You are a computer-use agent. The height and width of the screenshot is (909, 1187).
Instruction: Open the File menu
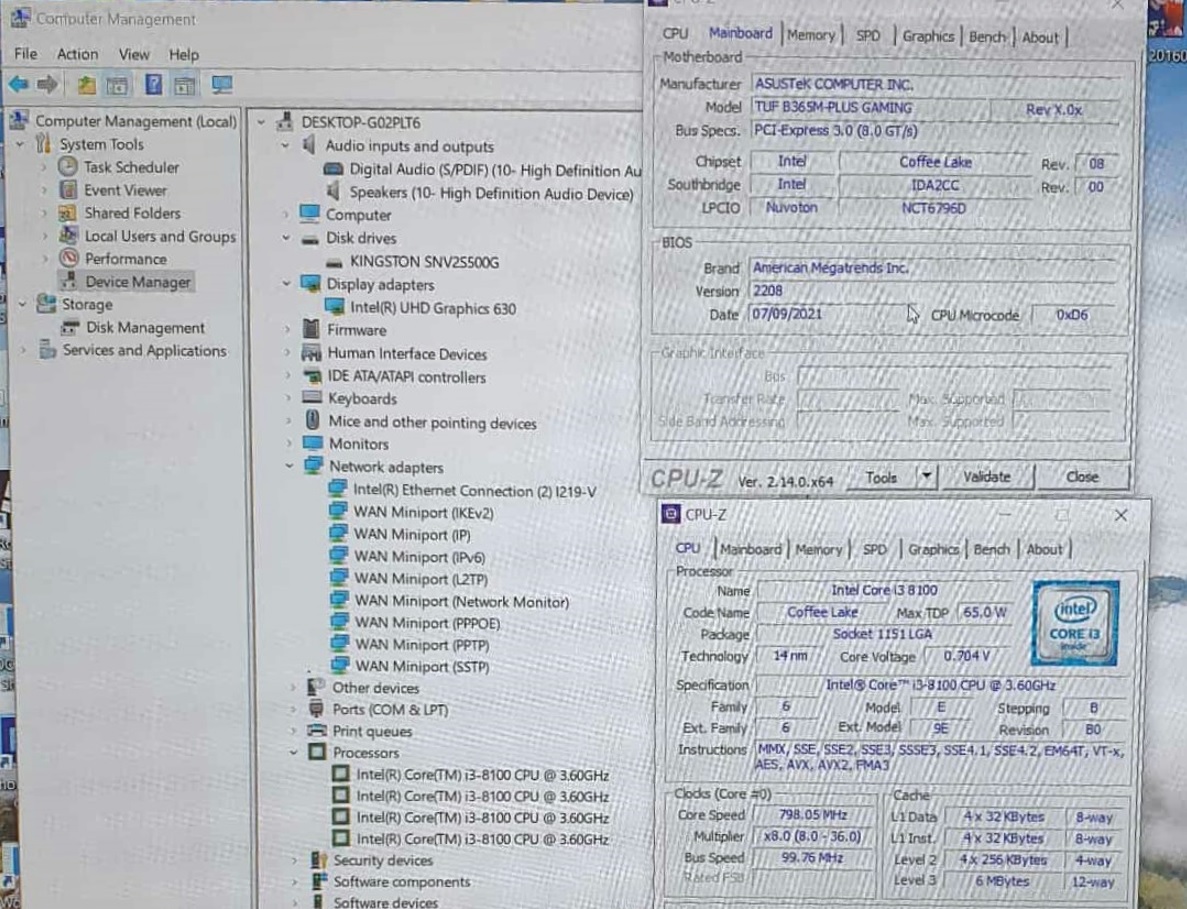coord(25,54)
